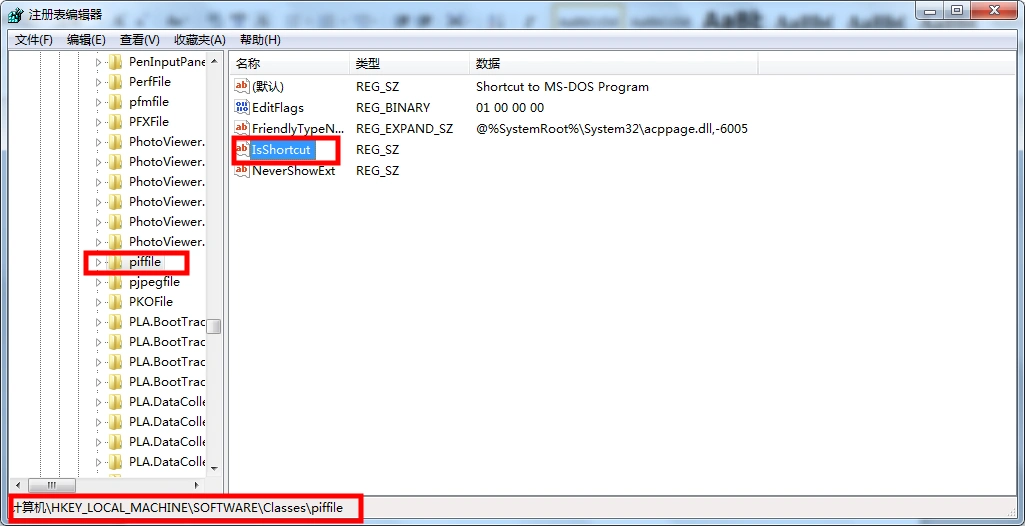The width and height of the screenshot is (1025, 526).
Task: Sort by the 类型 column header
Action: (409, 64)
